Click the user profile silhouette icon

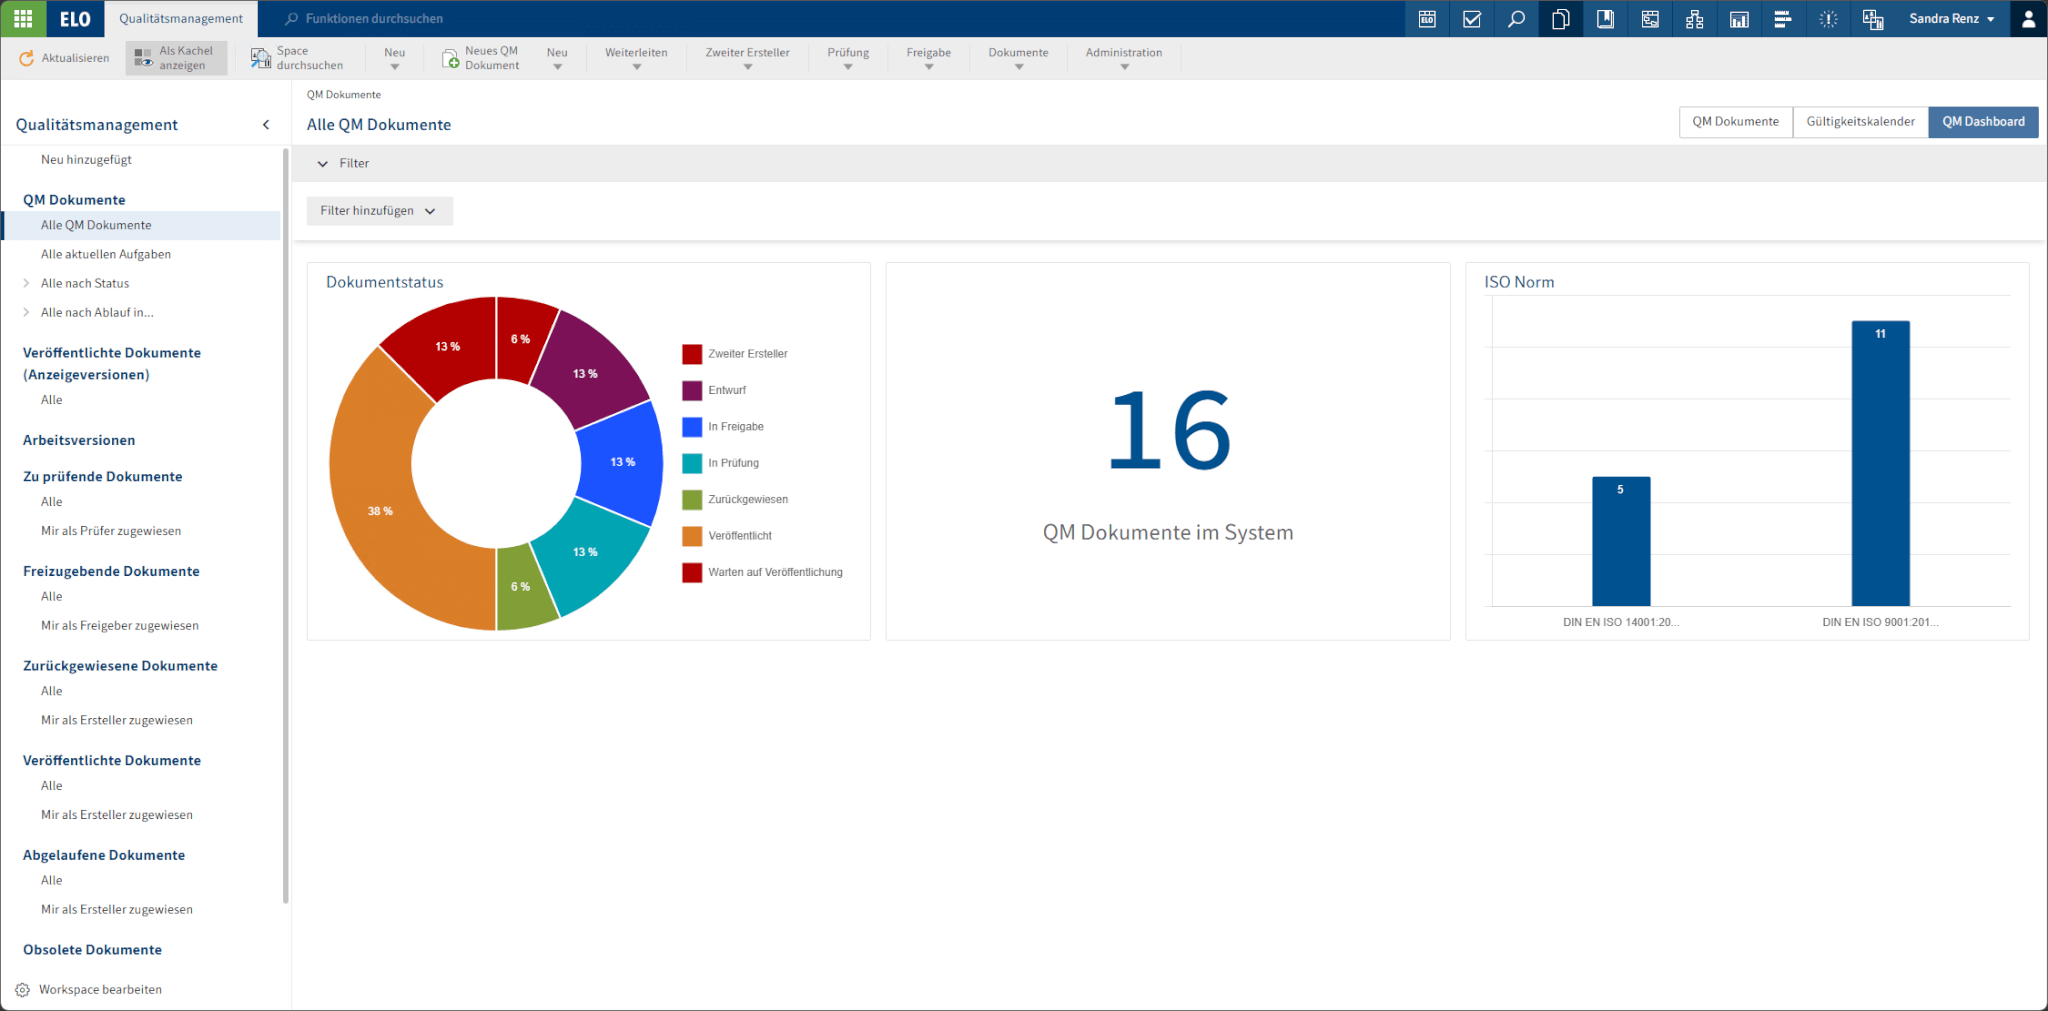pos(2028,18)
